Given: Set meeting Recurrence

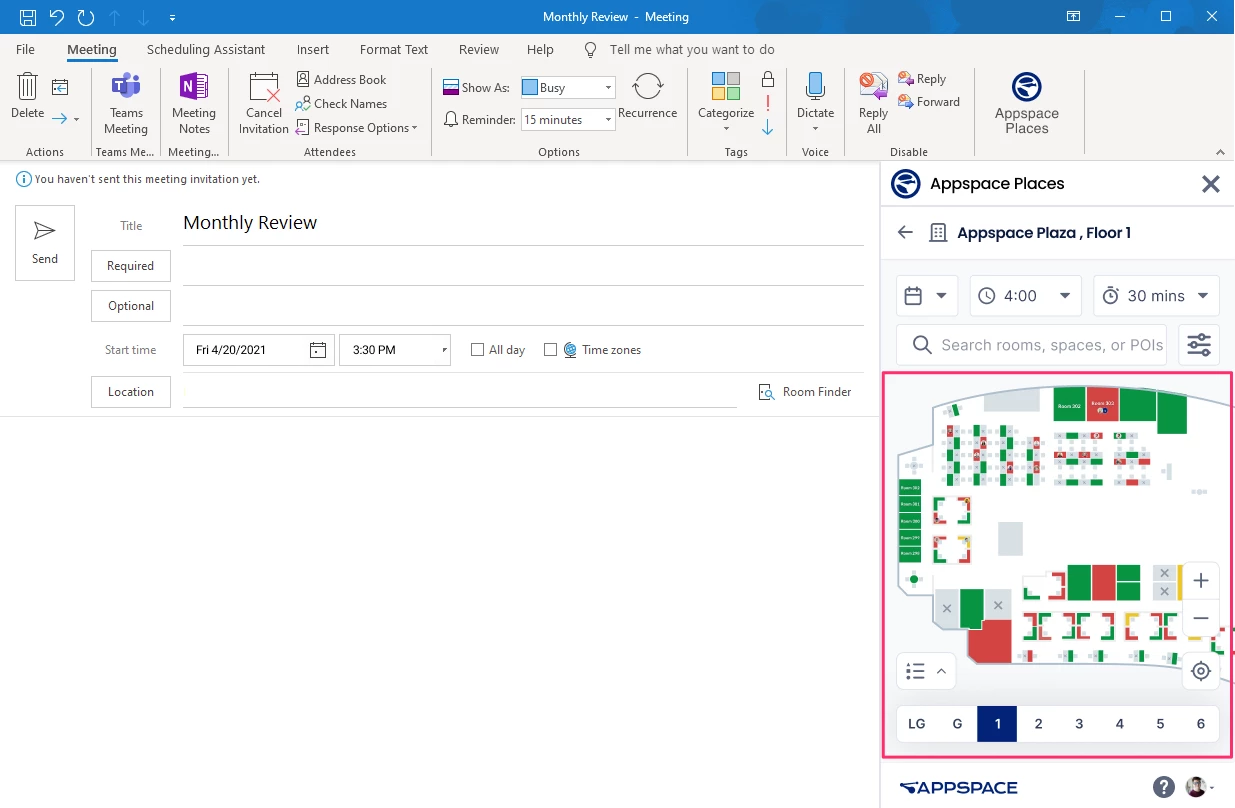Looking at the screenshot, I should click(x=648, y=97).
